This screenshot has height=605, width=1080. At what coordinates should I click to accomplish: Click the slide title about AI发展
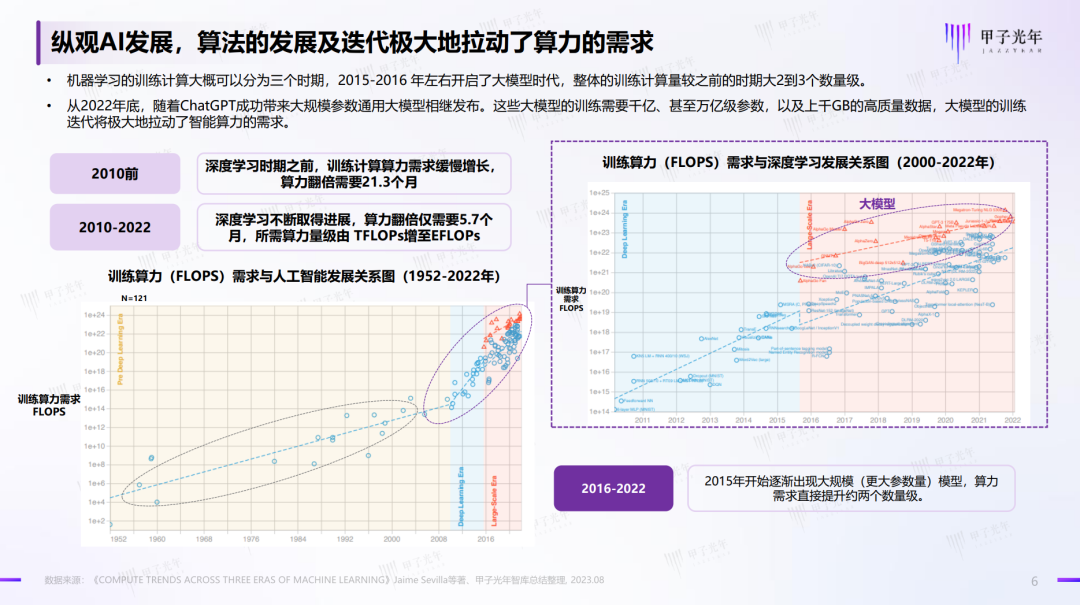coord(345,42)
